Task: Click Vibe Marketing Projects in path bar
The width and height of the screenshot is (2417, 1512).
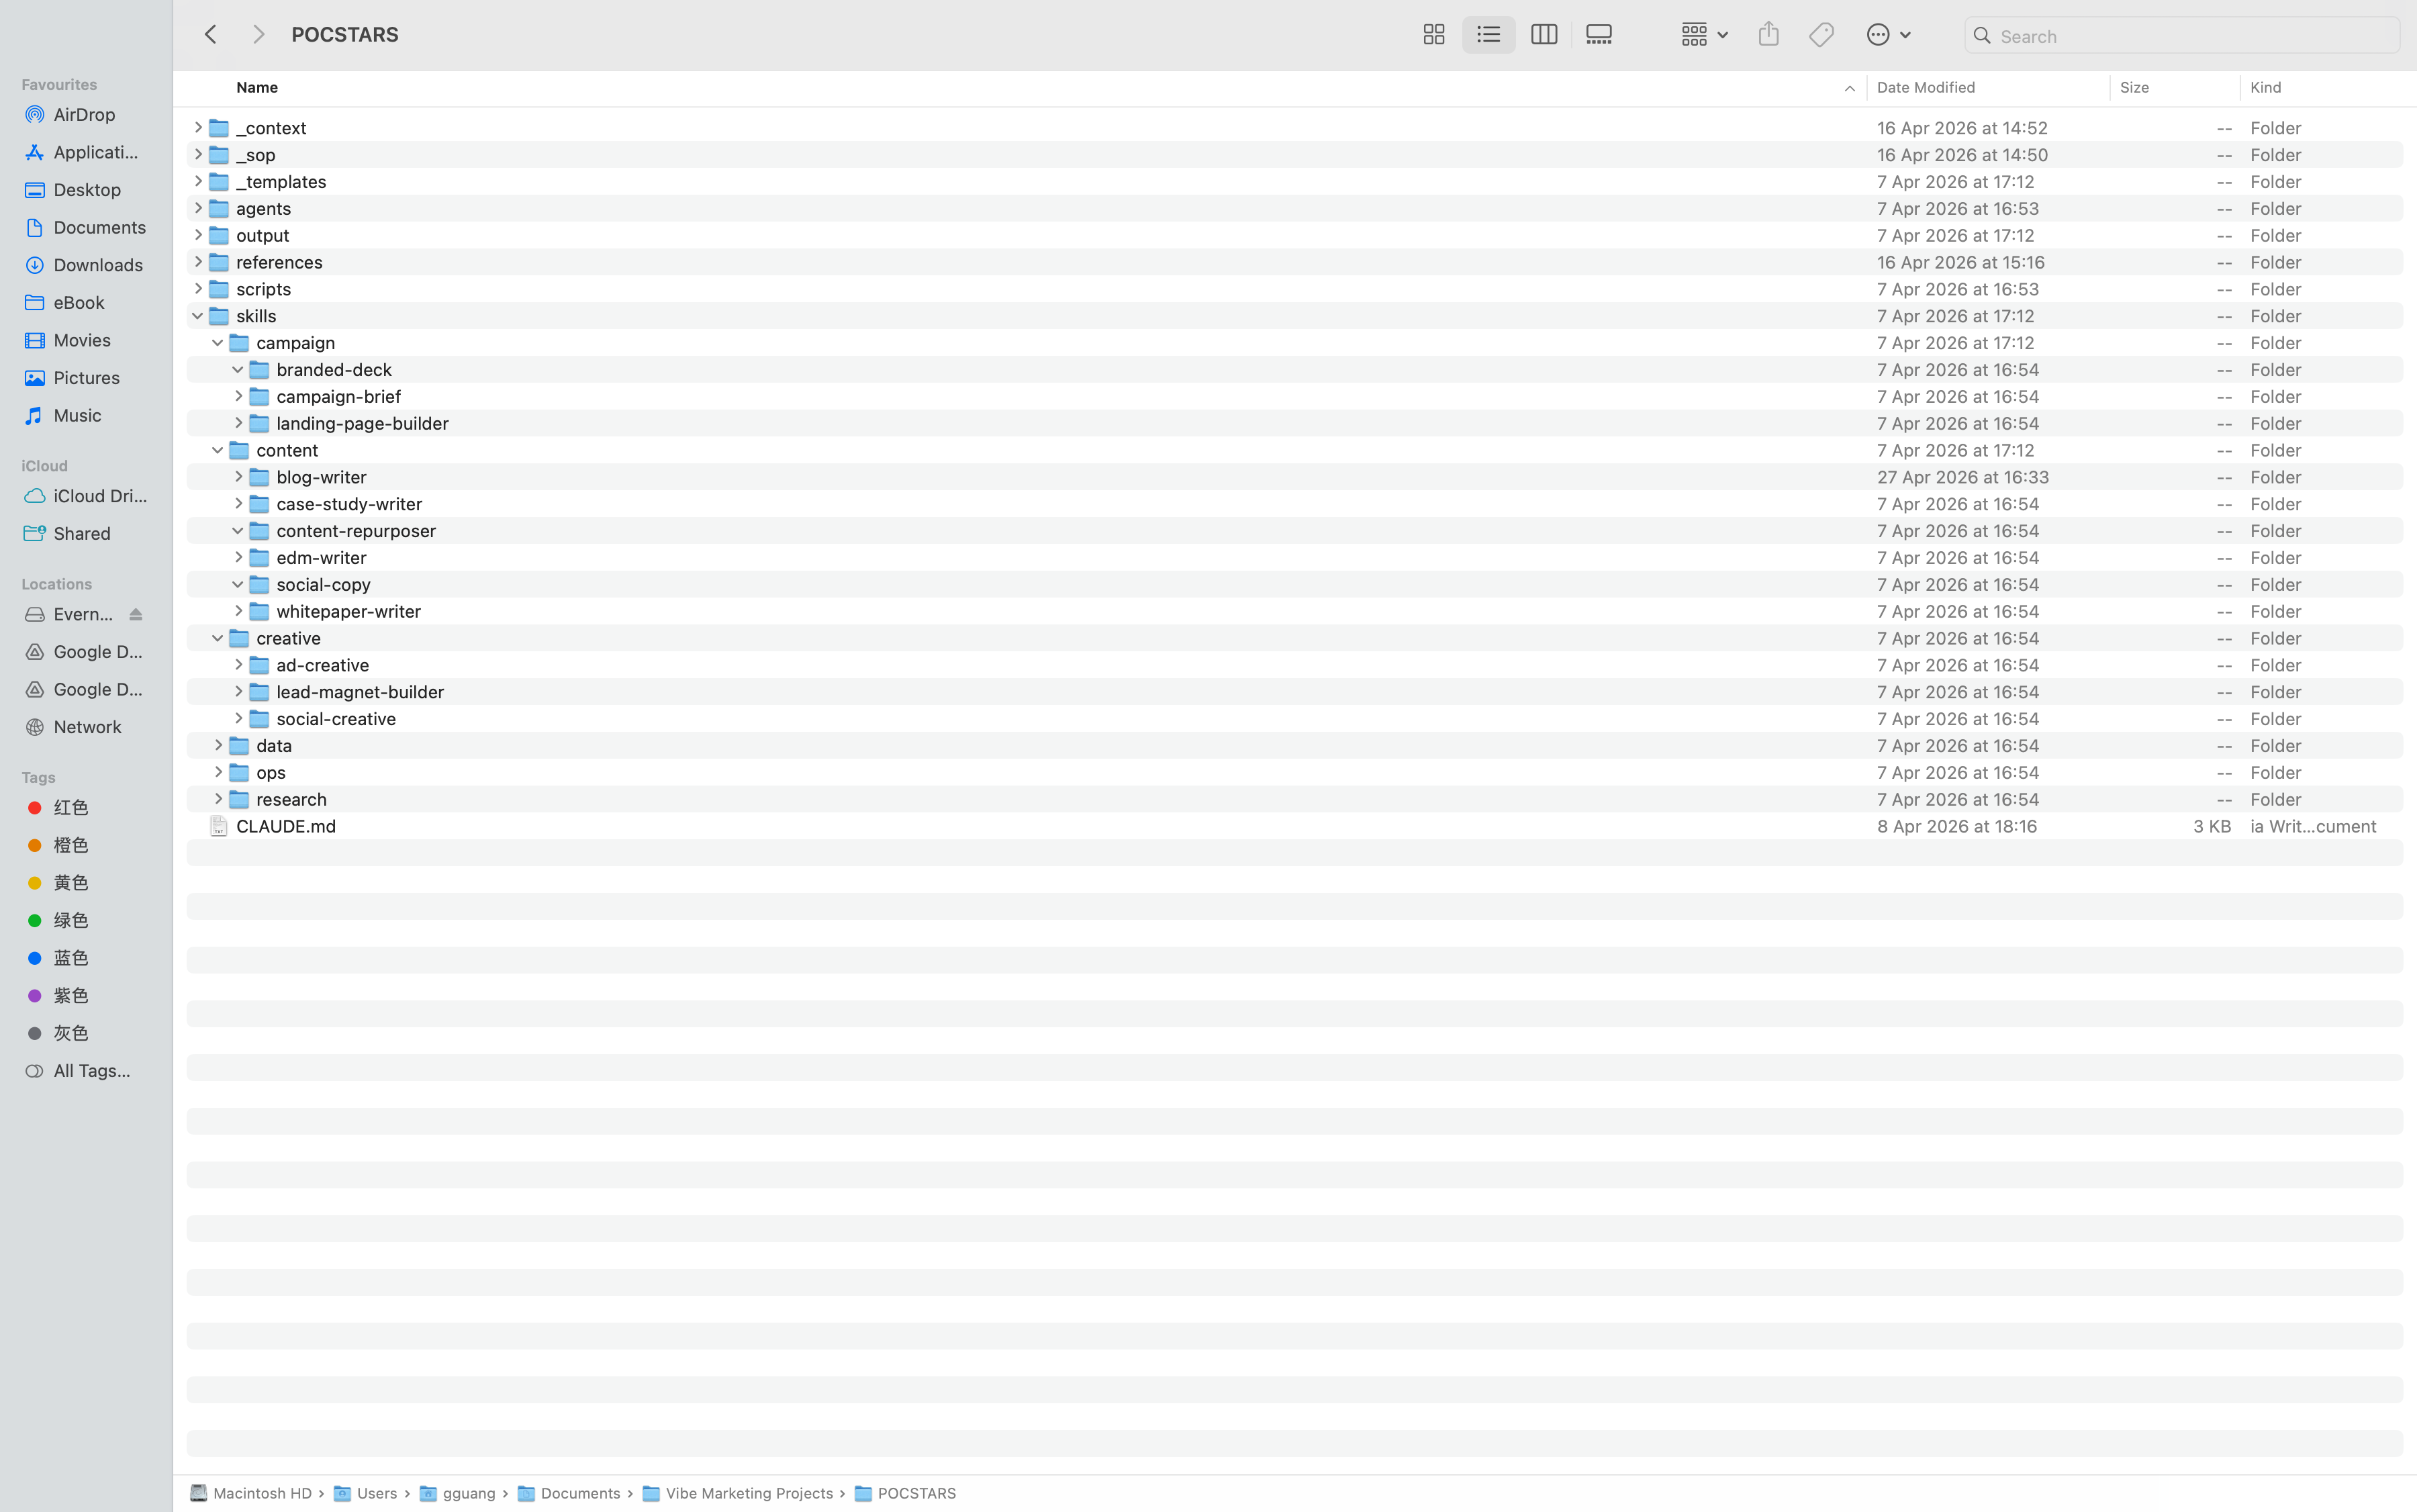Action: [x=737, y=1493]
